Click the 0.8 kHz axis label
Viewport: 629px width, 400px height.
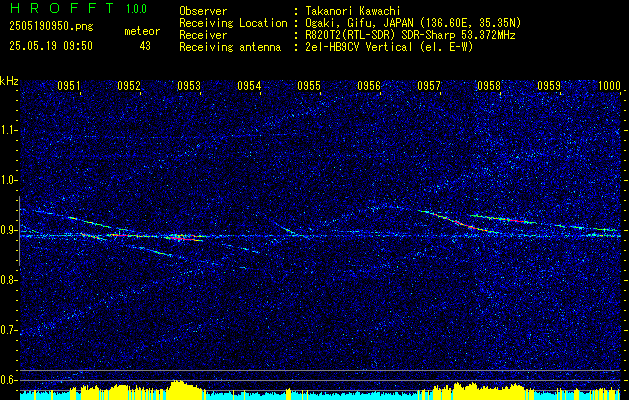click(8, 280)
